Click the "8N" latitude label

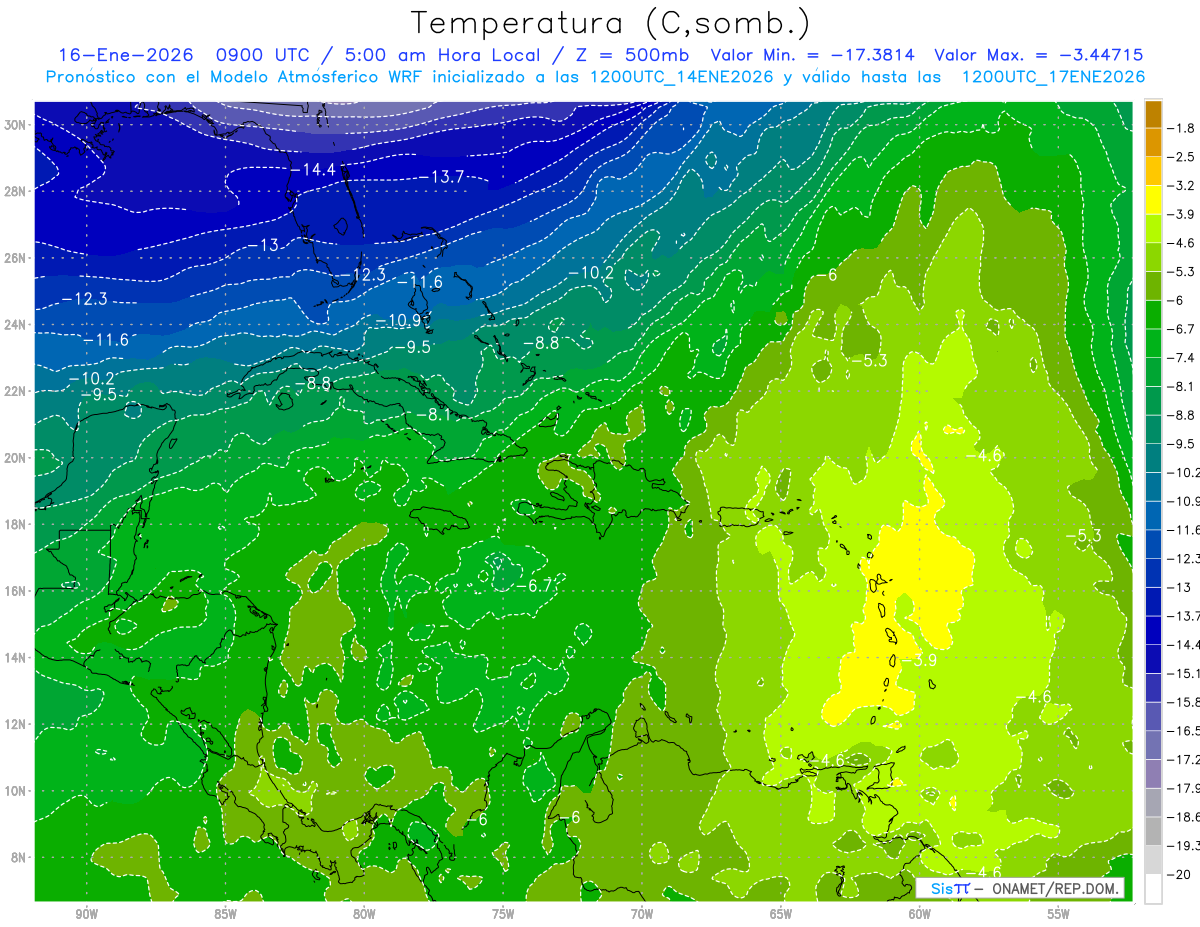(20, 857)
